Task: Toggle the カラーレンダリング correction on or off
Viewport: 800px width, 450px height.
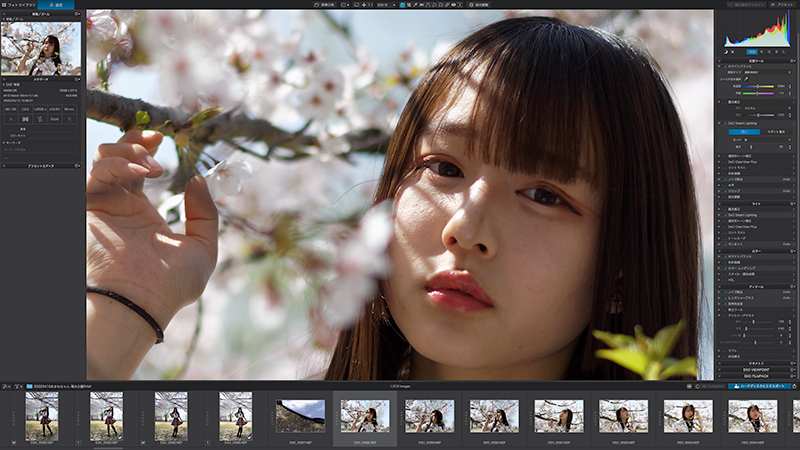Action: (x=726, y=268)
